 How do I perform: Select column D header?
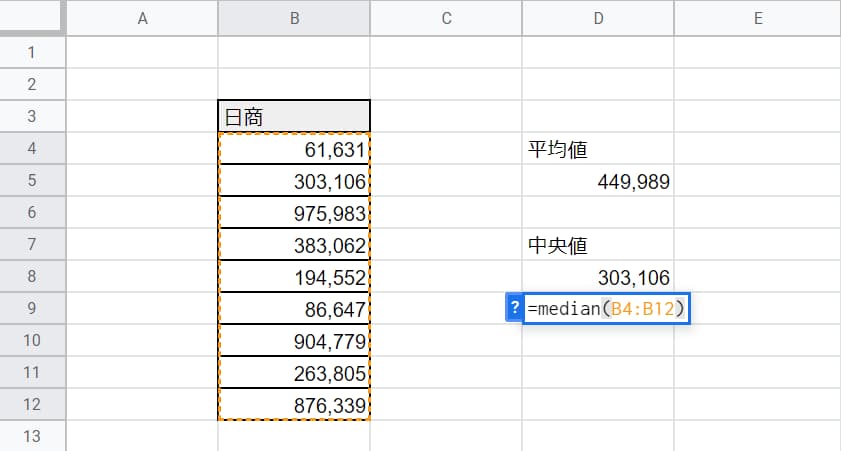click(598, 18)
